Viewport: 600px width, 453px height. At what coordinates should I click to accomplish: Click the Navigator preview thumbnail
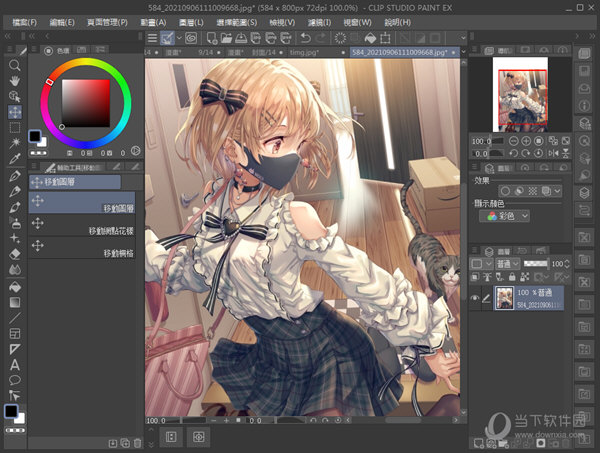coord(520,94)
